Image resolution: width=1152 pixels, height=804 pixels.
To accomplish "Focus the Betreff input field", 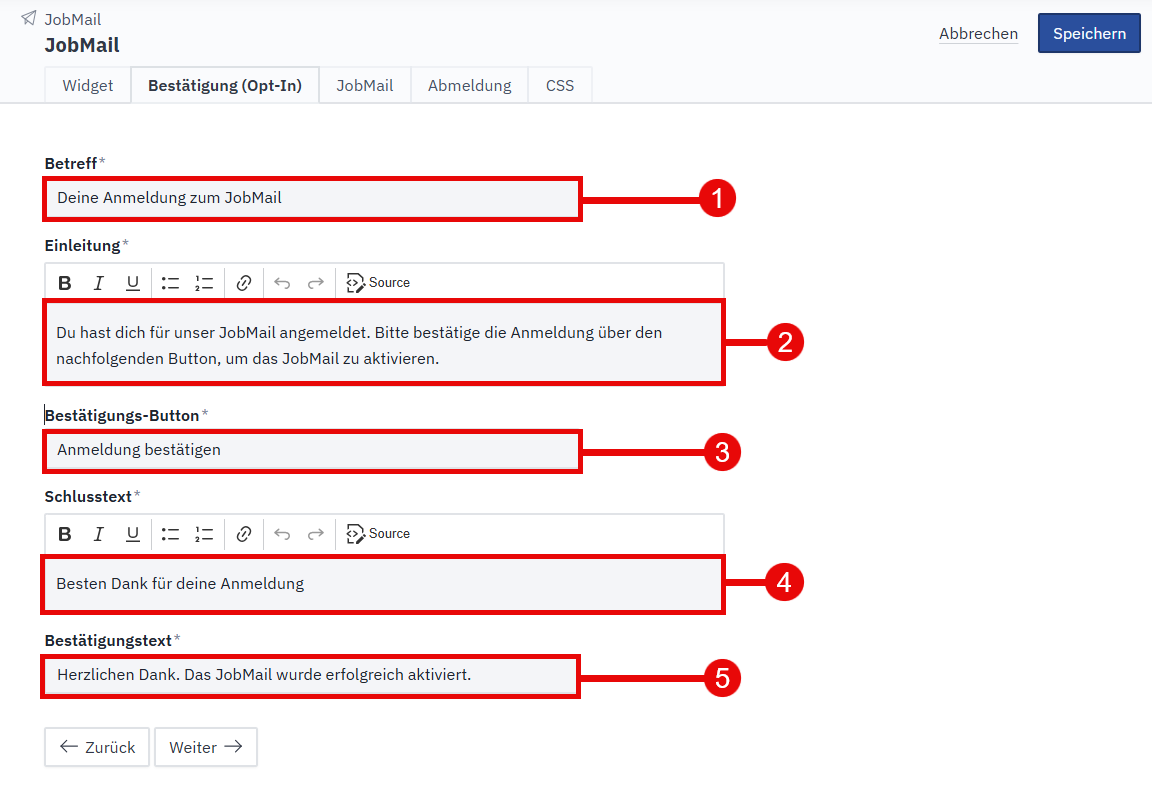I will (312, 198).
